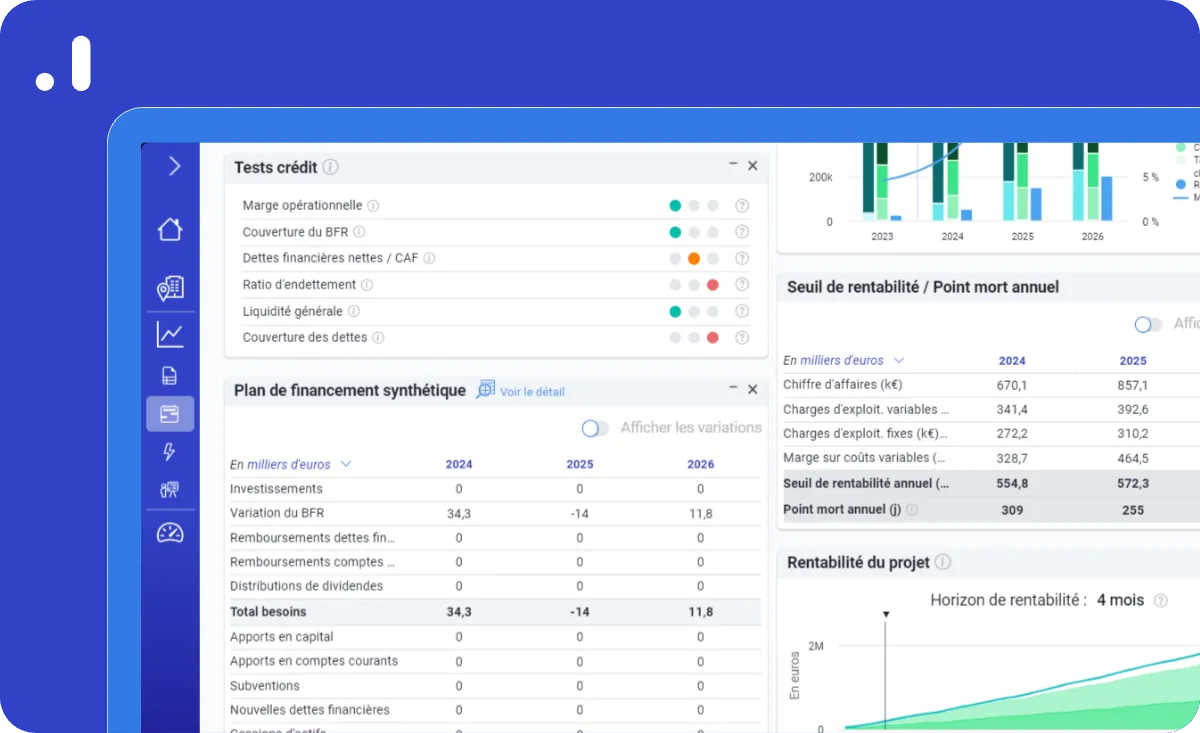The width and height of the screenshot is (1200, 733).
Task: Toggle the switch in Seuil de rentabilité panel
Action: tap(1149, 324)
